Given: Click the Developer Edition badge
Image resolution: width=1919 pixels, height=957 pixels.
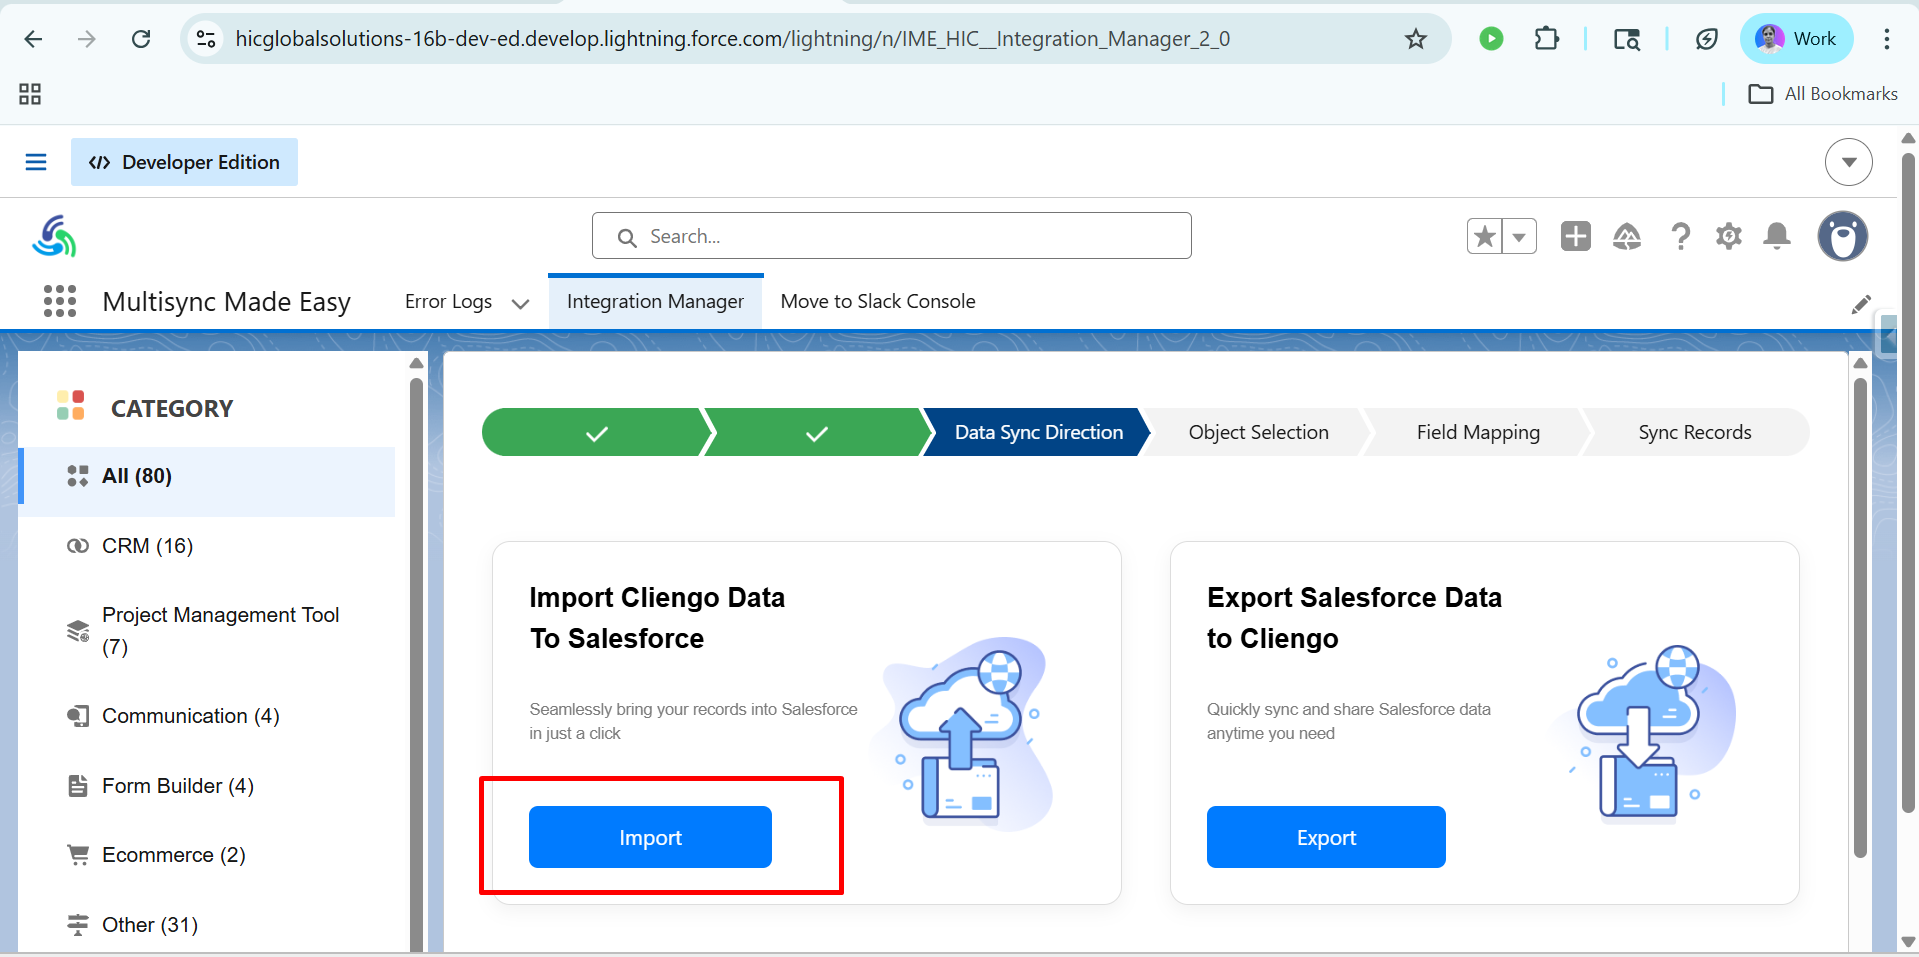Looking at the screenshot, I should pyautogui.click(x=184, y=162).
